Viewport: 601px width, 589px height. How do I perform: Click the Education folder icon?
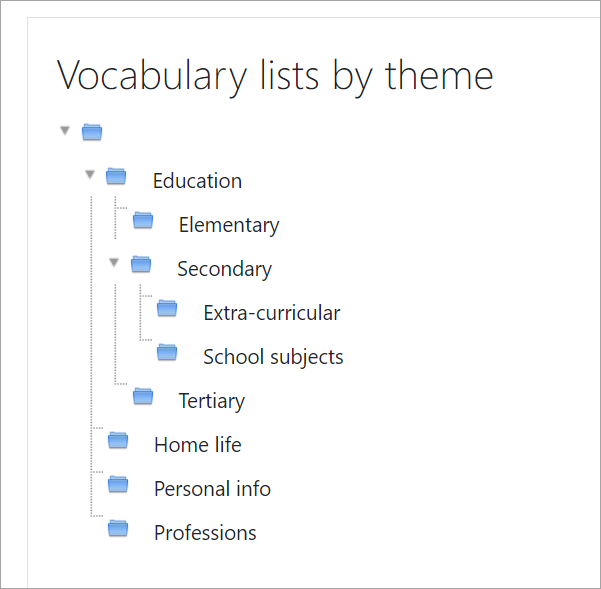[x=117, y=177]
